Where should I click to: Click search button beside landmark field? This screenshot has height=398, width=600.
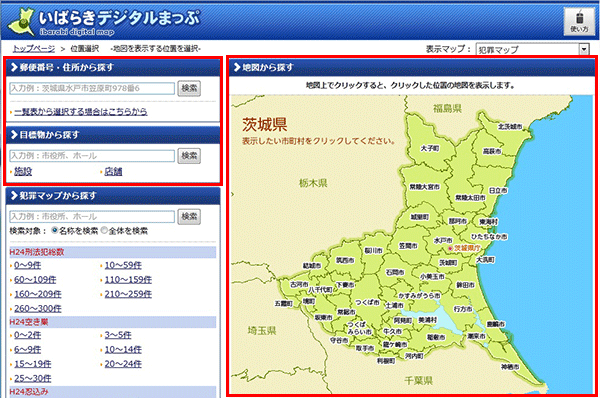click(x=189, y=156)
